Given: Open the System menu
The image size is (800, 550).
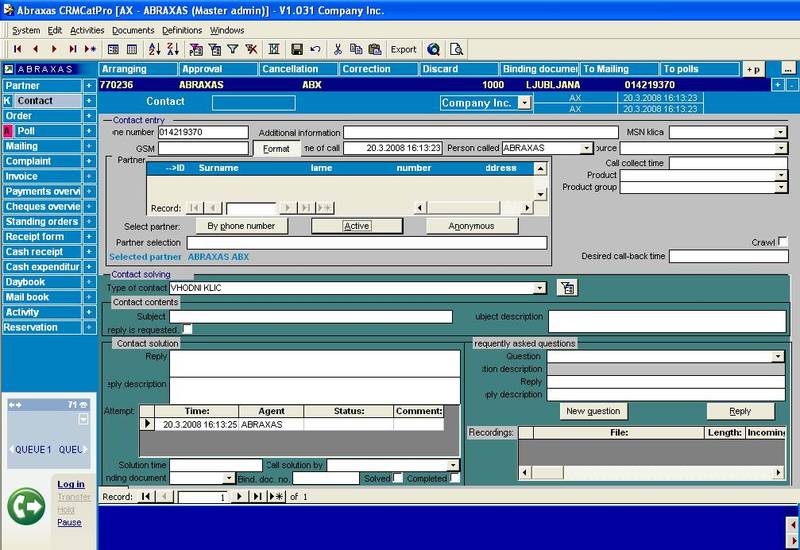Looking at the screenshot, I should coord(26,31).
